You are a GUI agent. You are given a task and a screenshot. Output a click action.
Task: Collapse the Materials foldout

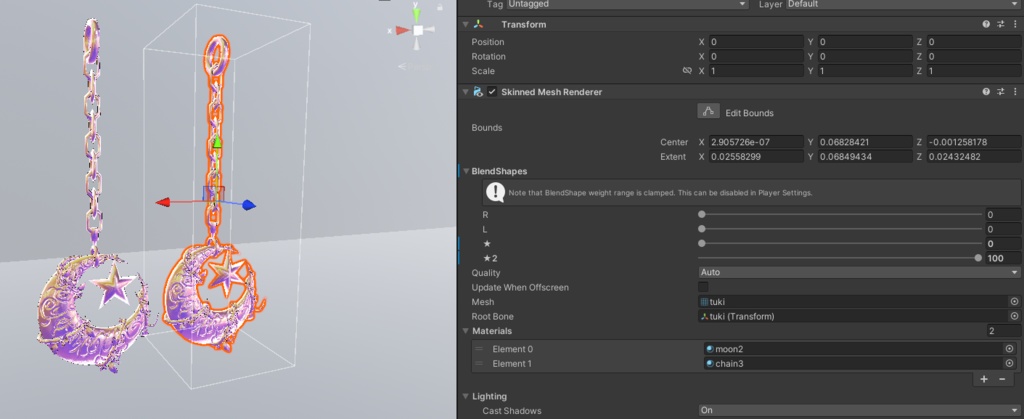point(466,331)
